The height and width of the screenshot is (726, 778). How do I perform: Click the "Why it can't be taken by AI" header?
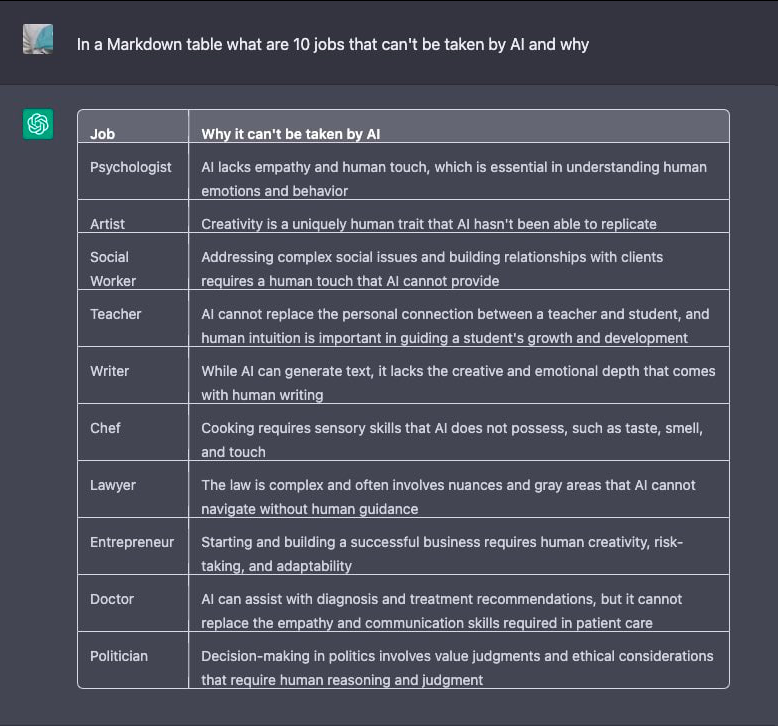pyautogui.click(x=290, y=134)
